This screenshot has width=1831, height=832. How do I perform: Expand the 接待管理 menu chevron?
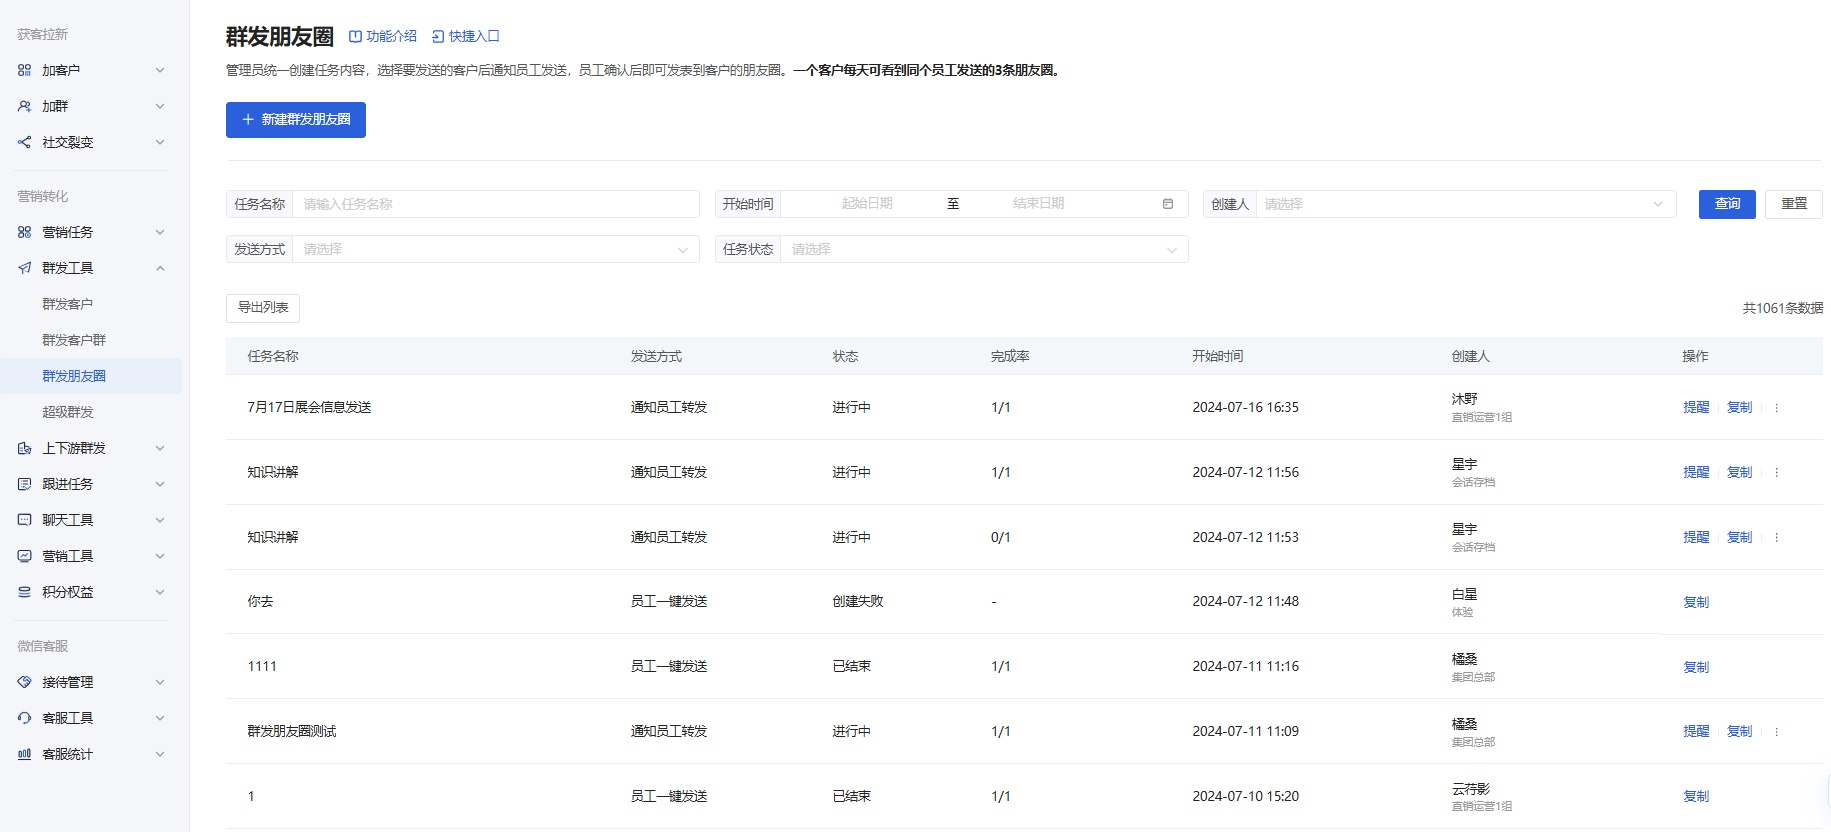pyautogui.click(x=160, y=682)
